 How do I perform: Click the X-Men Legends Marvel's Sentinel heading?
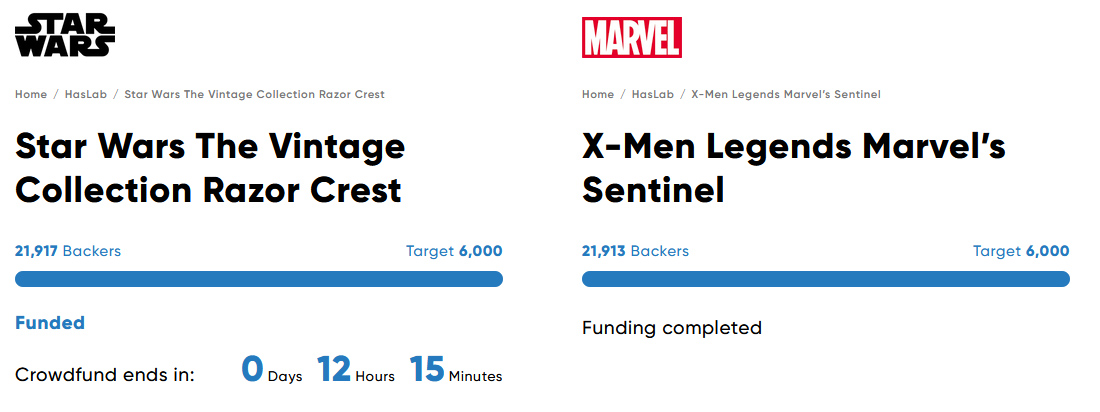point(793,167)
